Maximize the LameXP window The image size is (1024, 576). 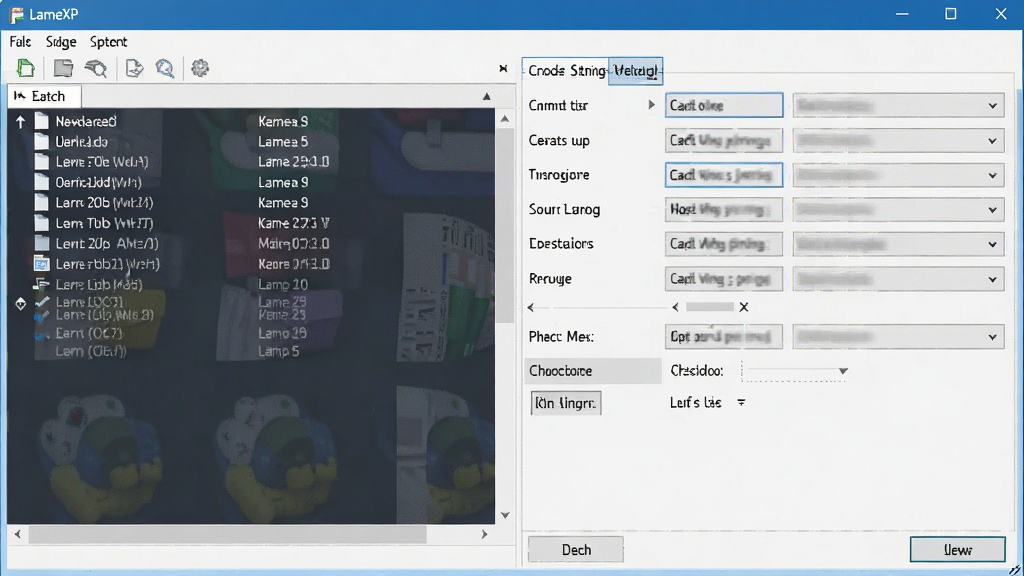coord(951,14)
